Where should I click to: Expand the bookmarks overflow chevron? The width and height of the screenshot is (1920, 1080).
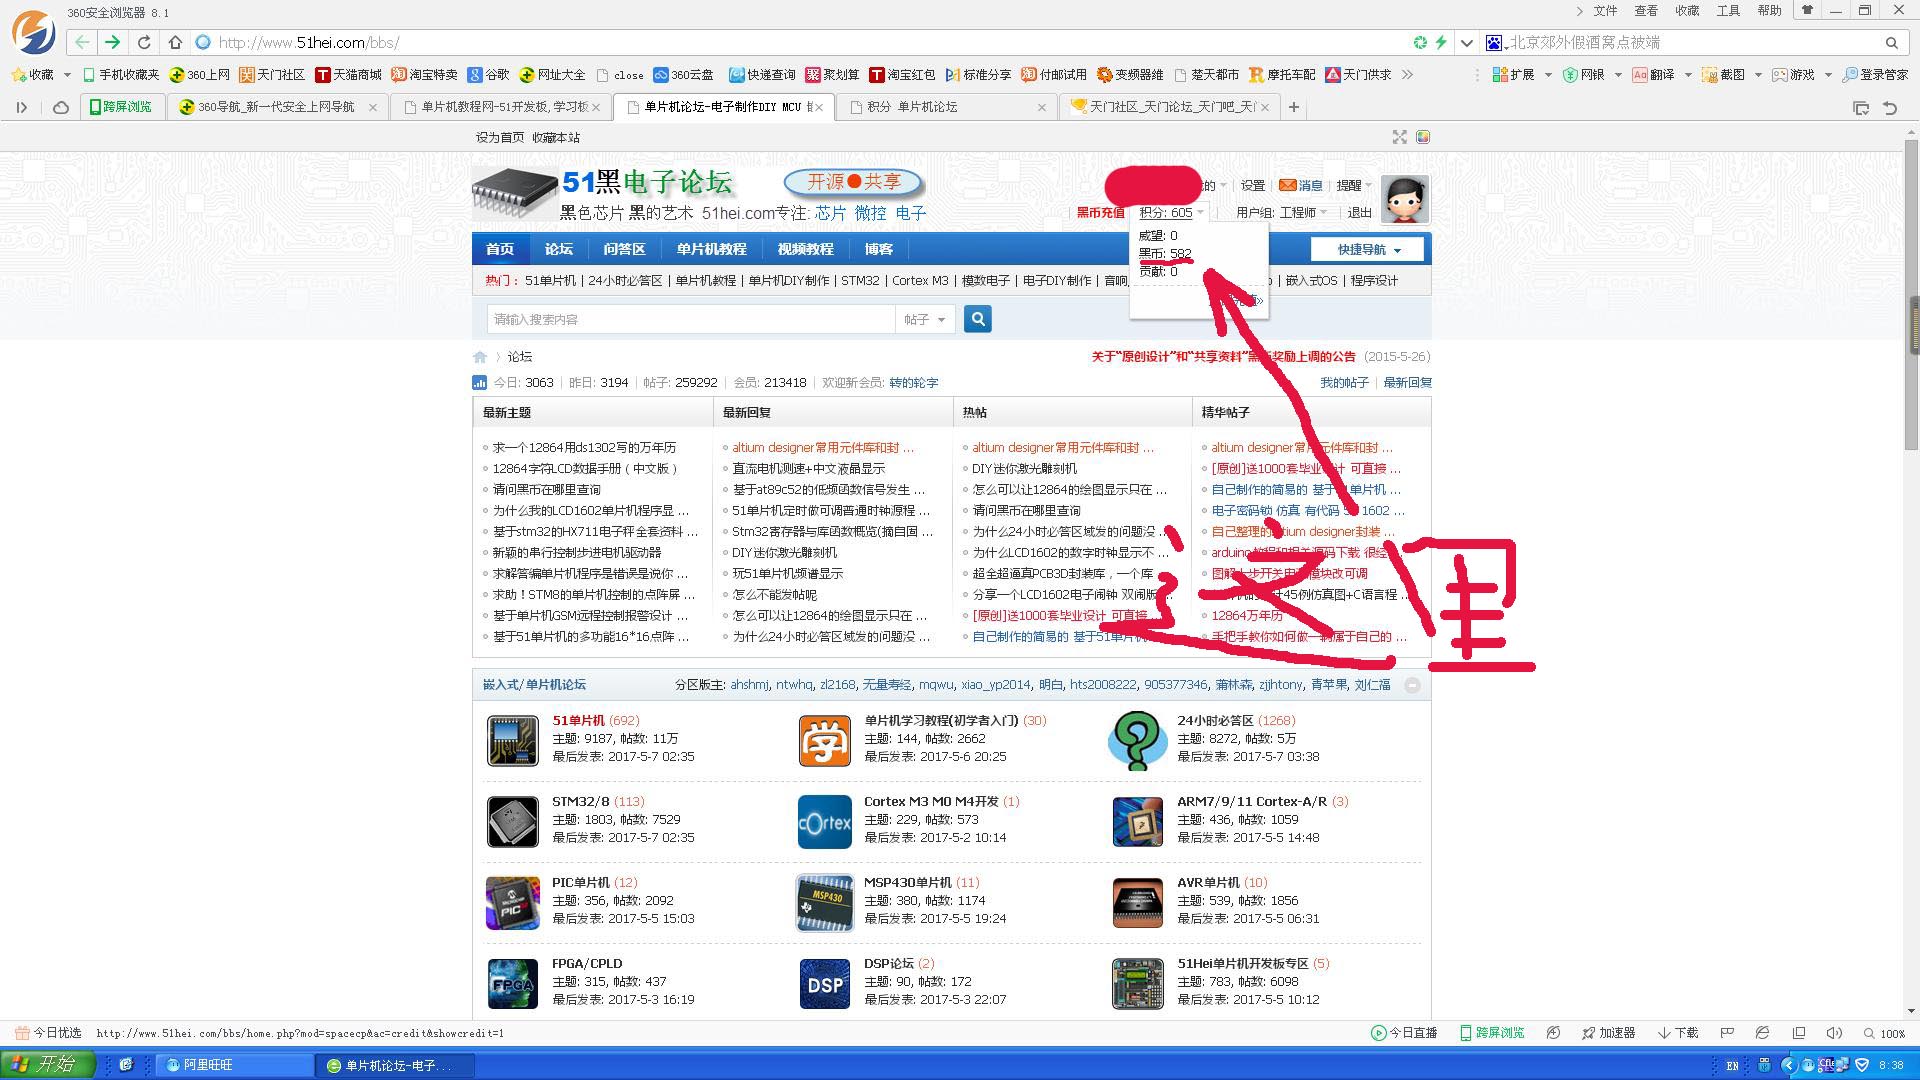tap(1407, 75)
